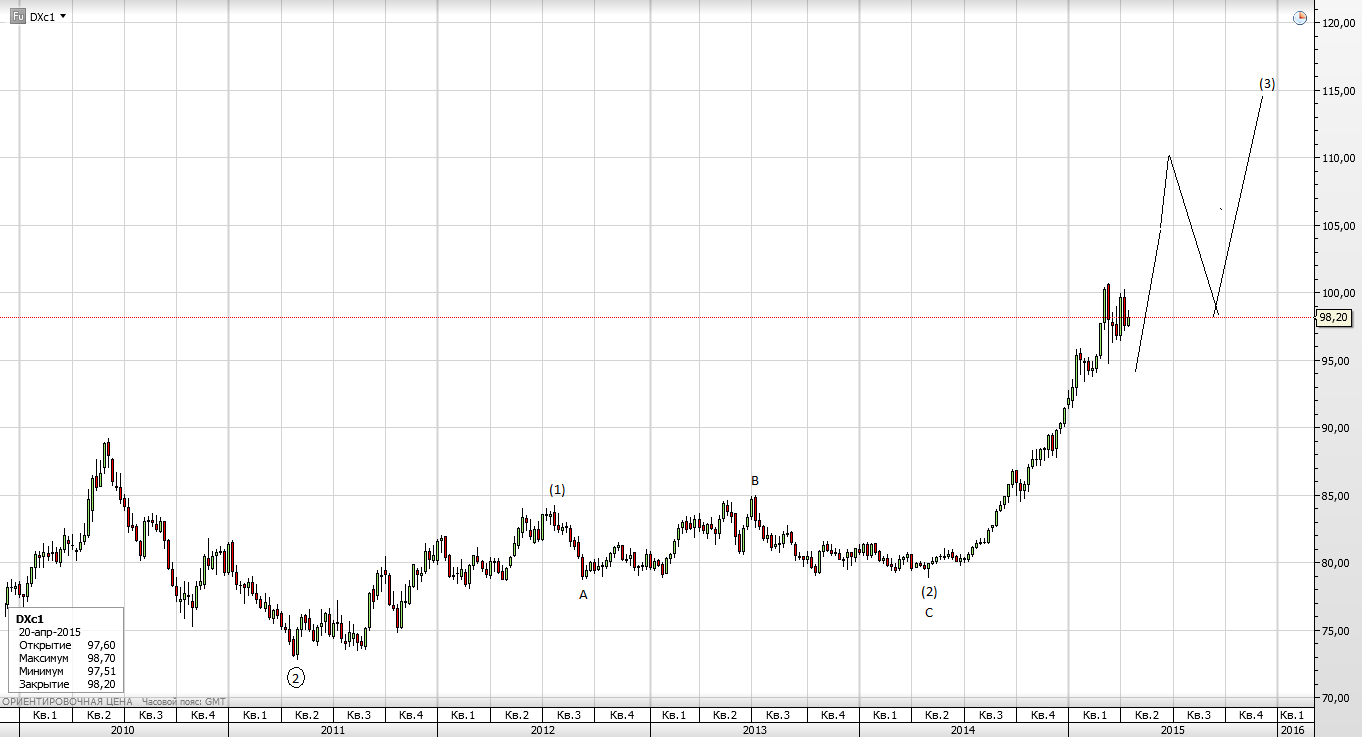This screenshot has height=737, width=1362.
Task: Open the DXc1 instrument dropdown arrow
Action: click(63, 17)
